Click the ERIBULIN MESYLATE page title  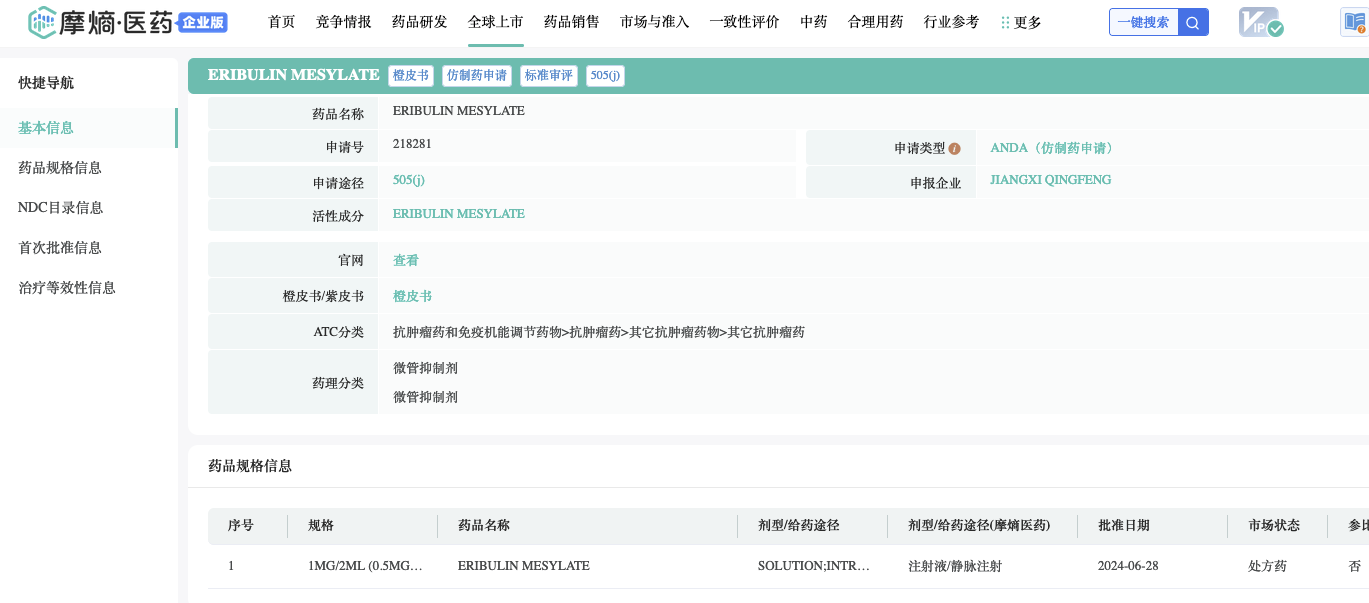tap(293, 75)
